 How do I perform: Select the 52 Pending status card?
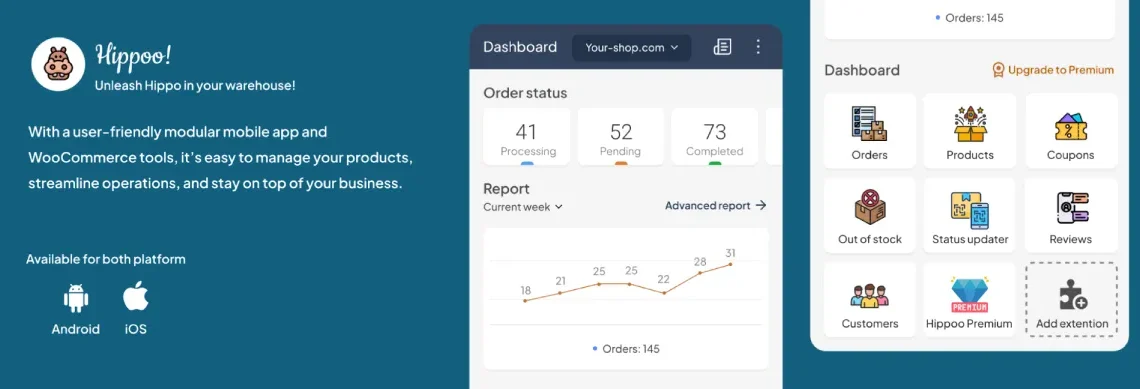(x=620, y=137)
